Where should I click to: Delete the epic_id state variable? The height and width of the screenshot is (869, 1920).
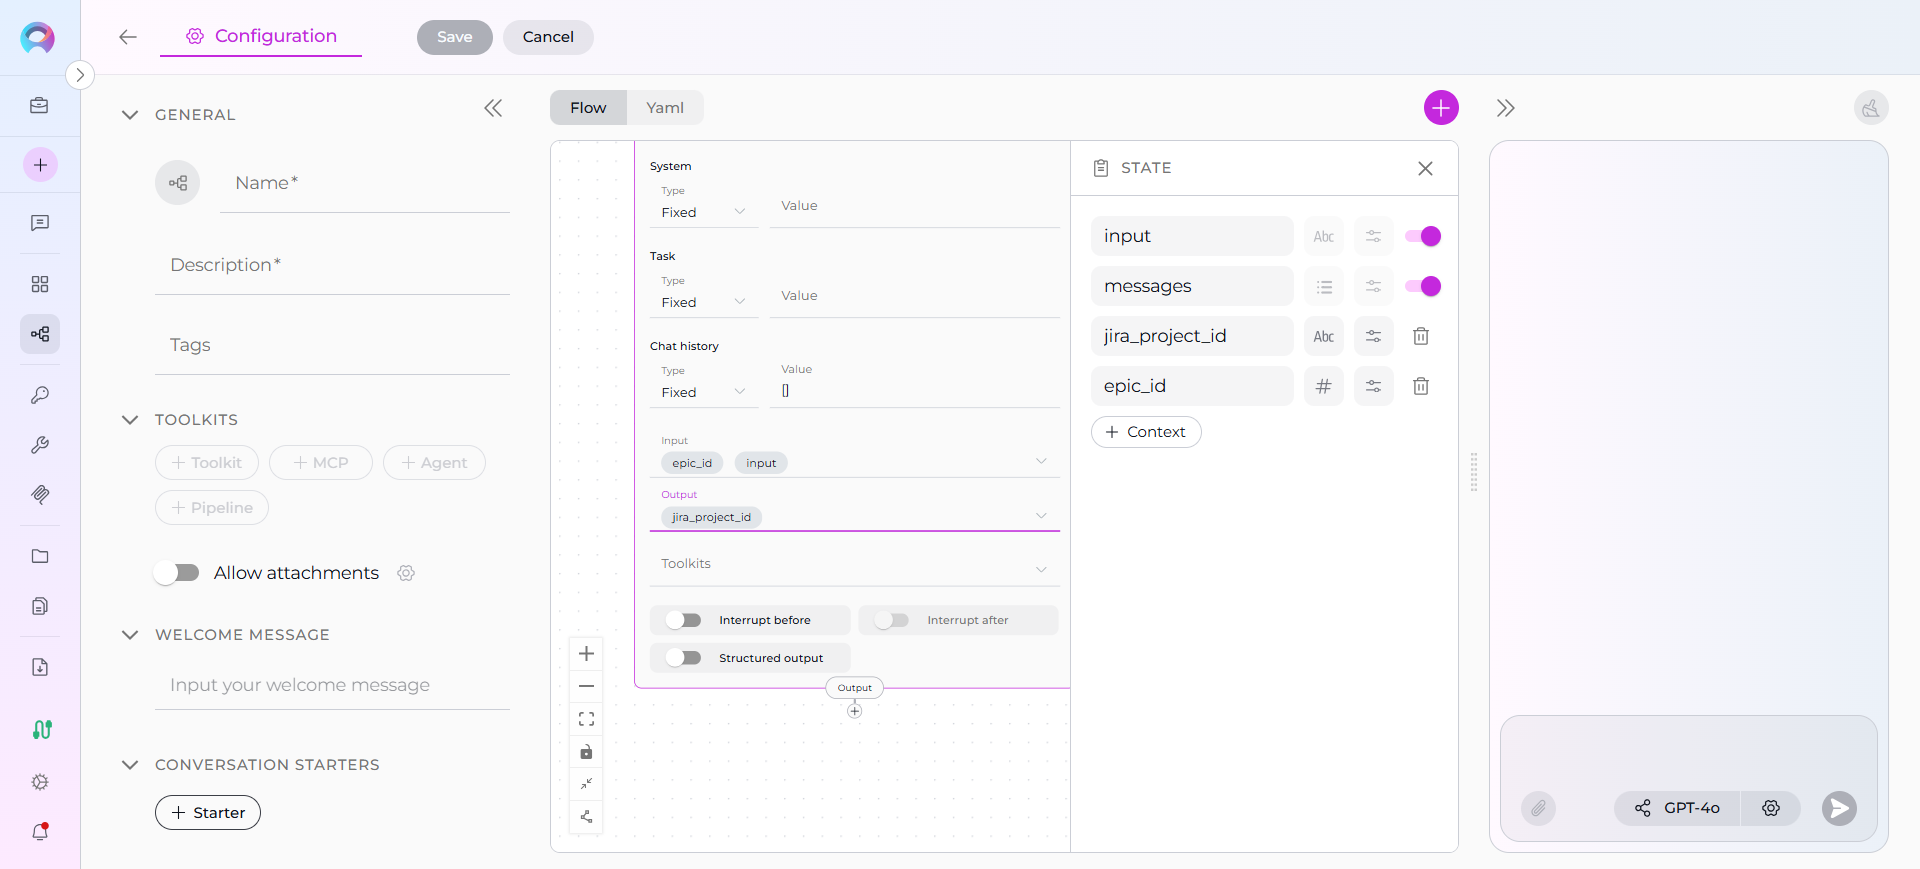[x=1420, y=386]
